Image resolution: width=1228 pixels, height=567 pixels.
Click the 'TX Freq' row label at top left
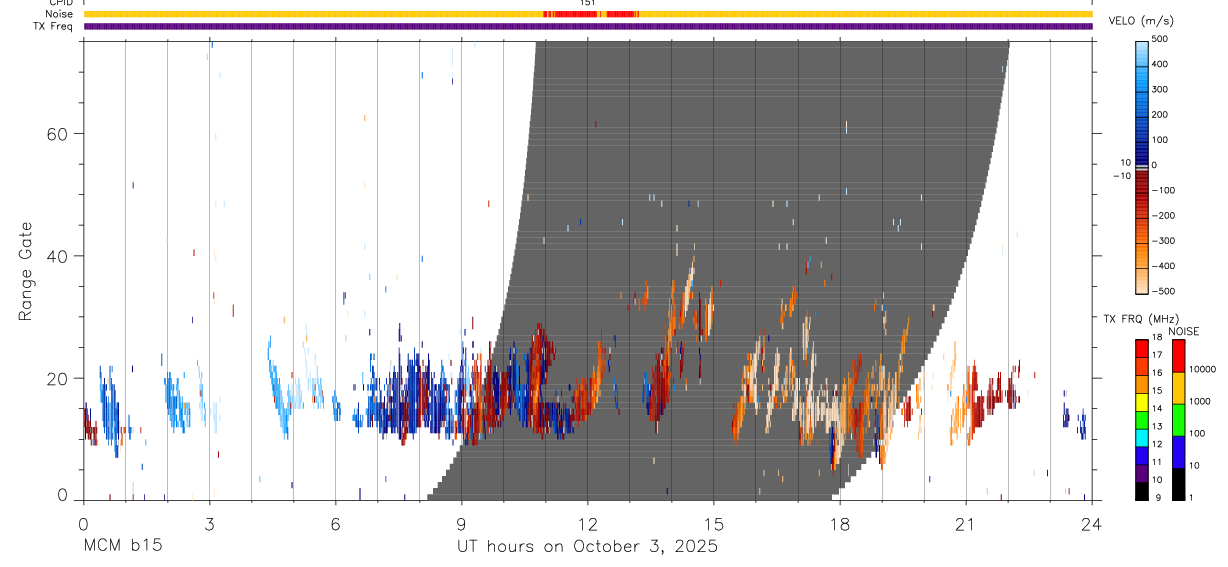click(53, 26)
